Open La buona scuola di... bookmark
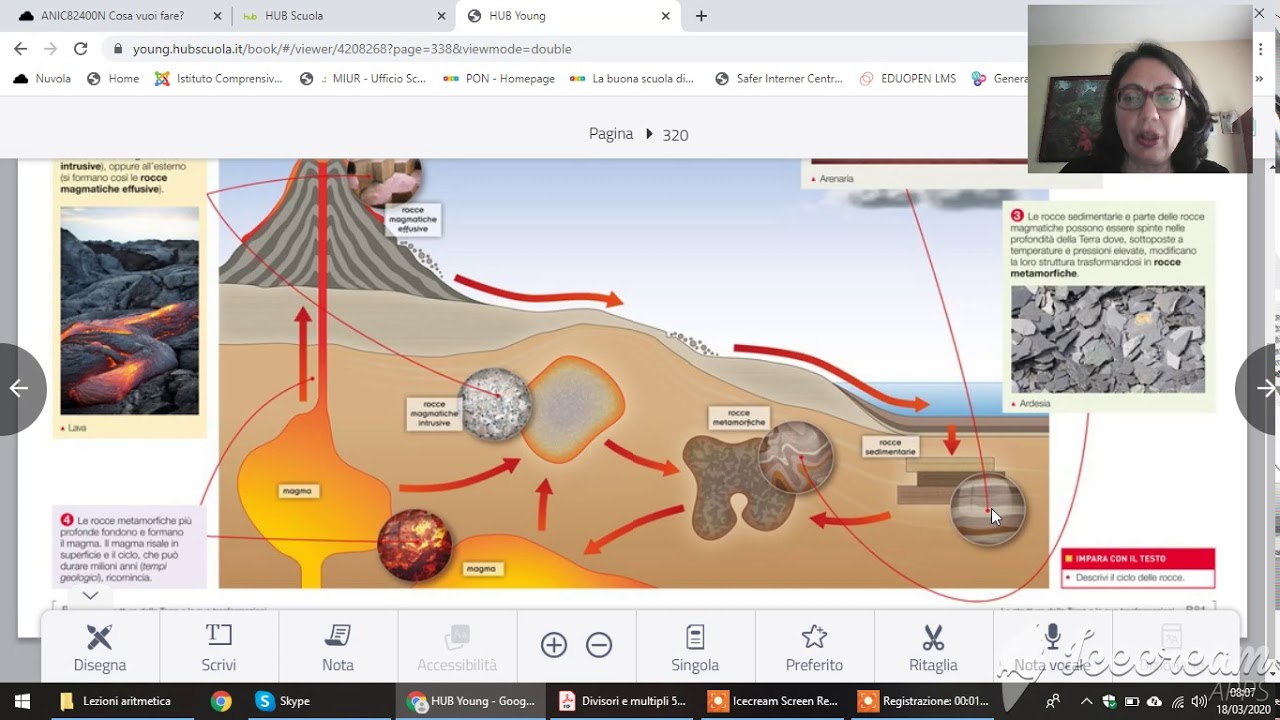The height and width of the screenshot is (720, 1280). point(632,78)
